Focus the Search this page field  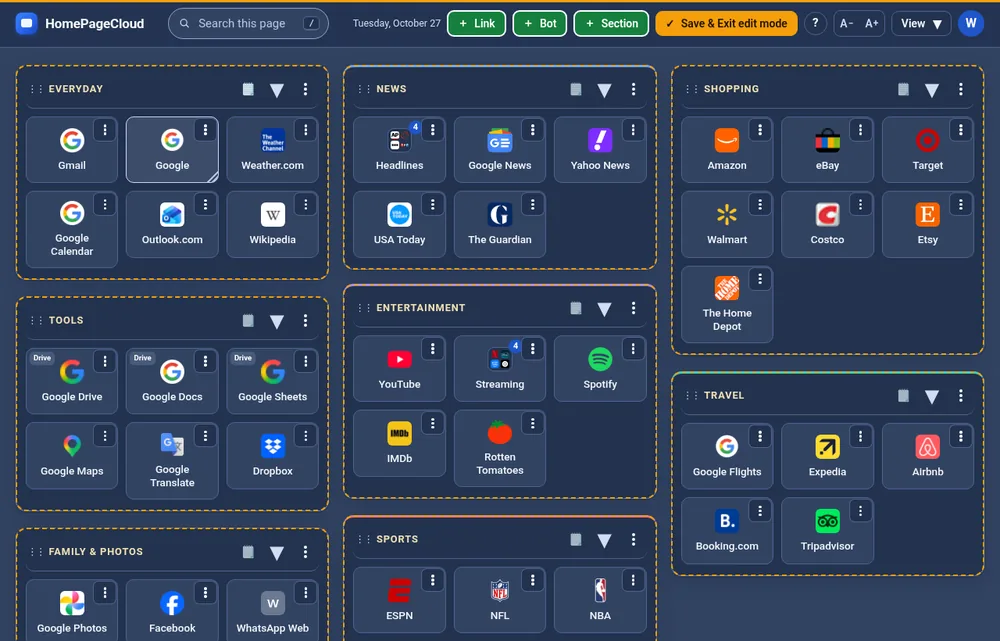click(x=248, y=24)
